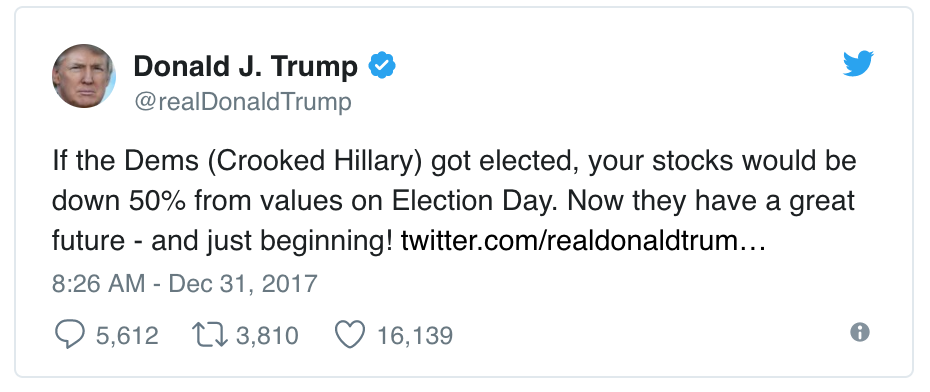
Task: Click the blue verified badge
Action: [x=382, y=65]
